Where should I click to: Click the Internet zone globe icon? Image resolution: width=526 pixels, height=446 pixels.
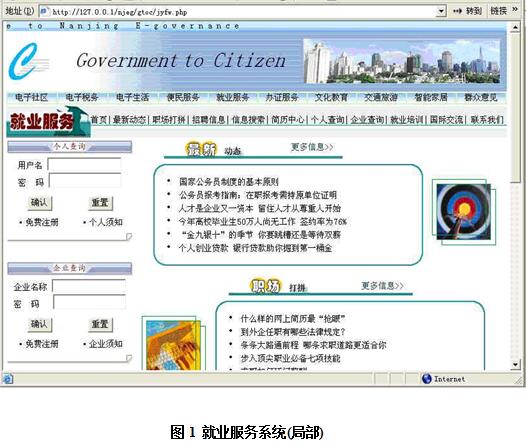point(426,379)
